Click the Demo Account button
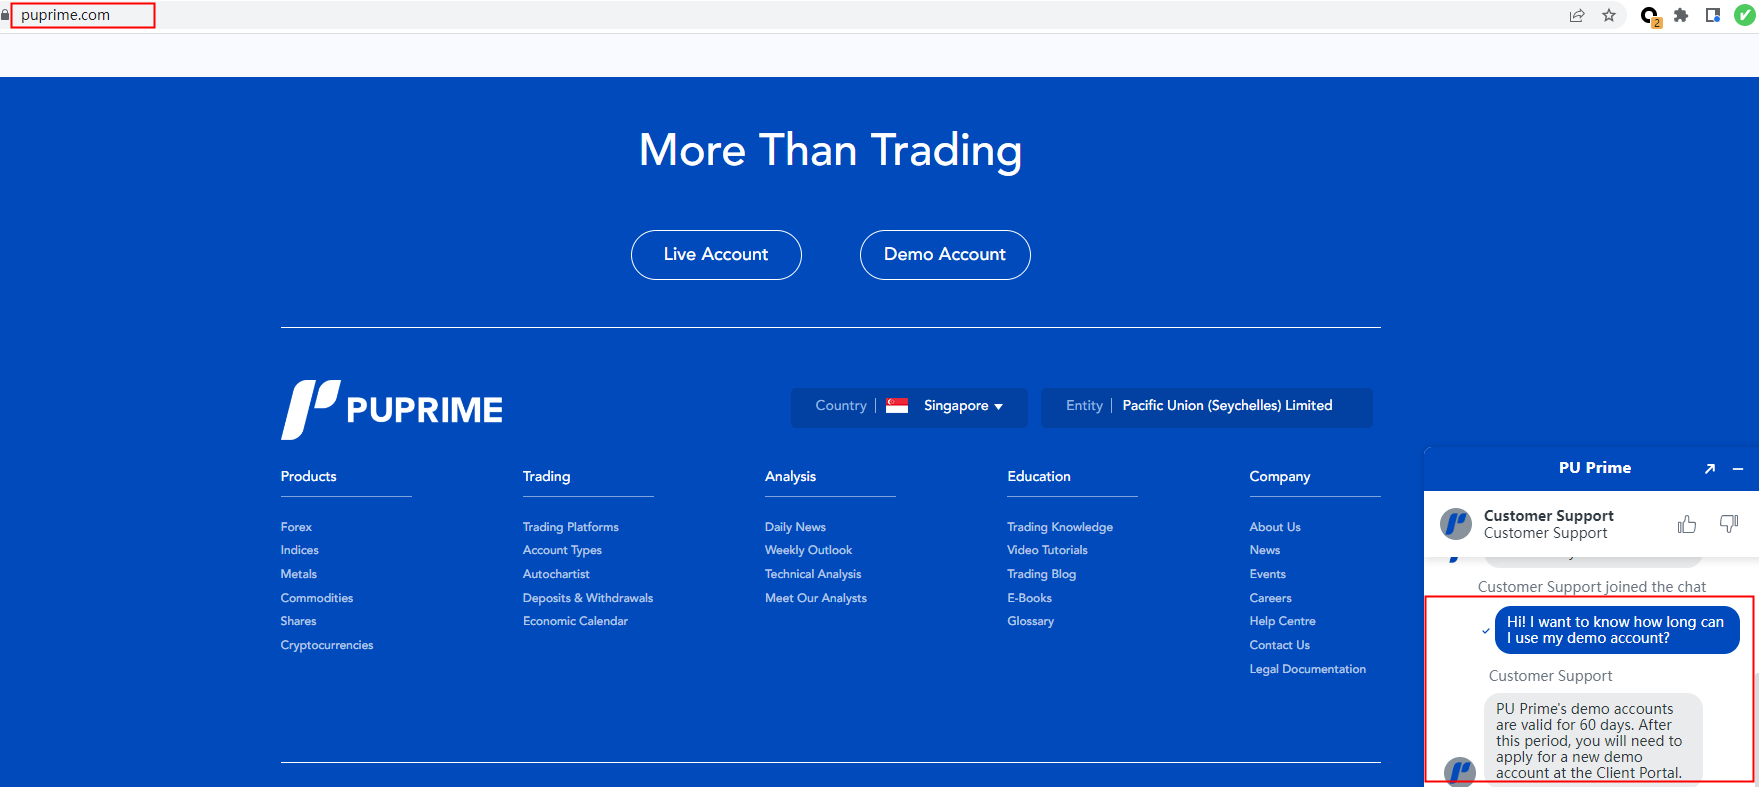 [x=945, y=255]
